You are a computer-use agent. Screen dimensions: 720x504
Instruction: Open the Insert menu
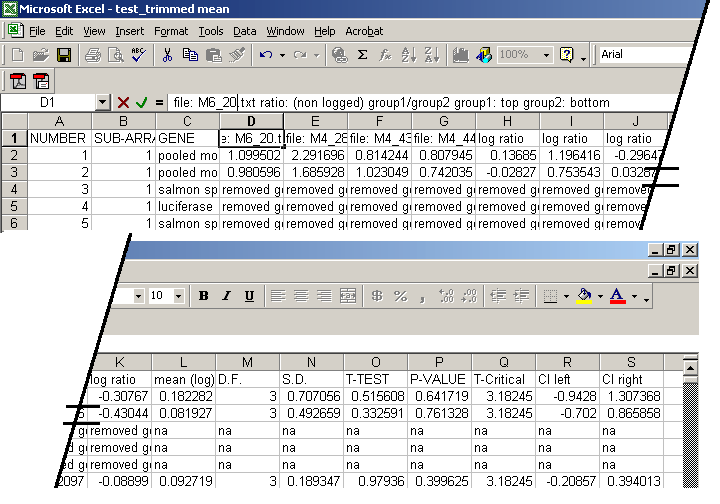click(x=129, y=31)
